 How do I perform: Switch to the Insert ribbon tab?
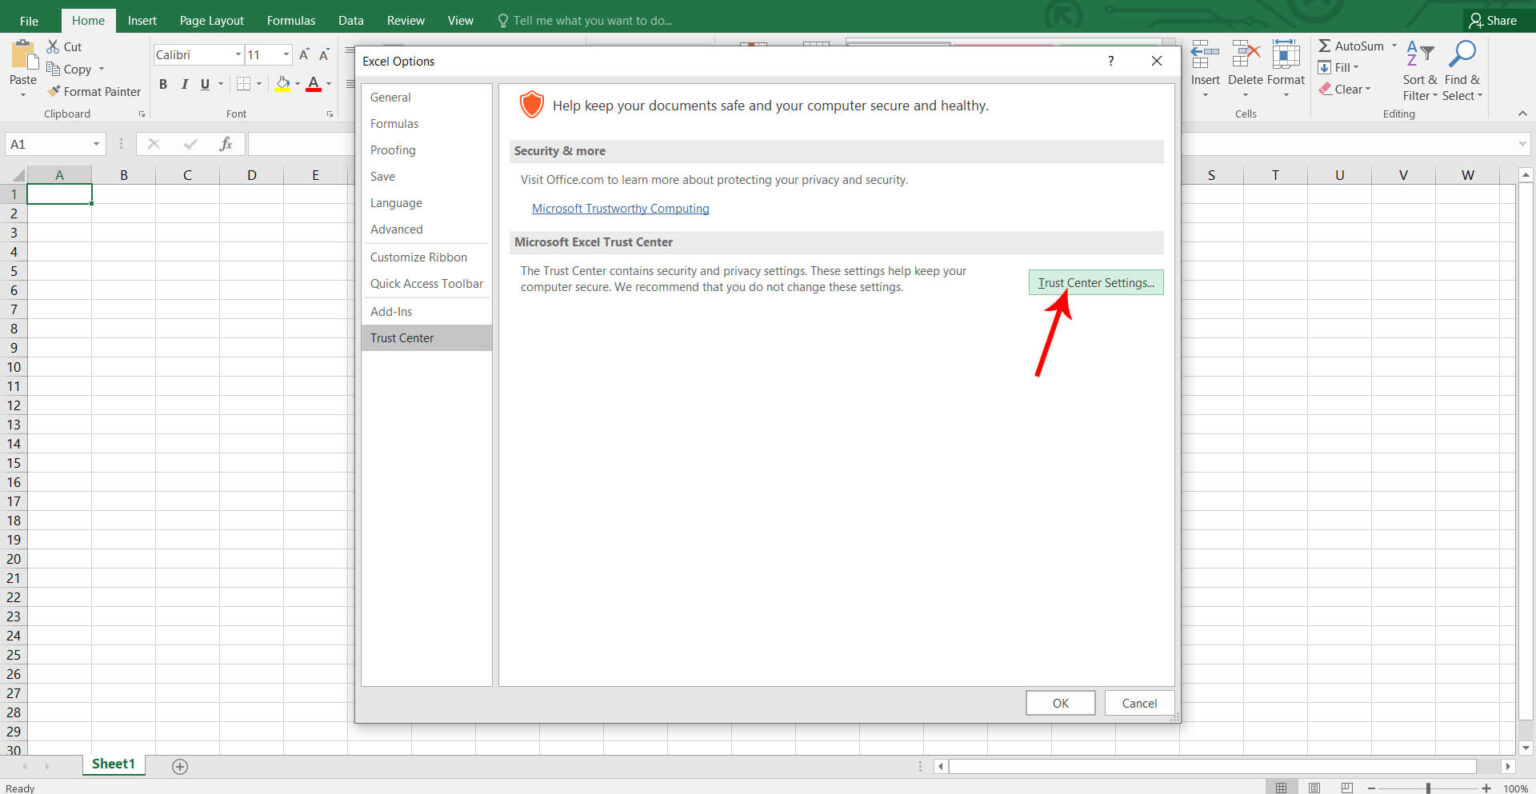coord(142,20)
